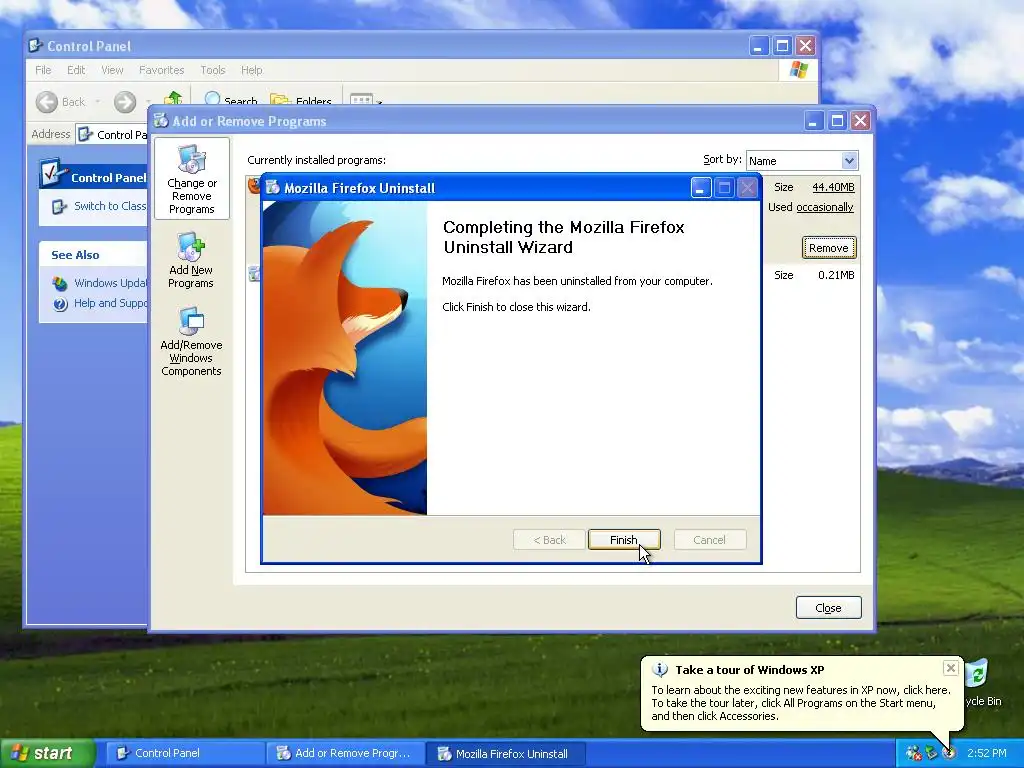Maximize the Control Panel window
Screen dimensions: 1024x768
click(x=782, y=46)
